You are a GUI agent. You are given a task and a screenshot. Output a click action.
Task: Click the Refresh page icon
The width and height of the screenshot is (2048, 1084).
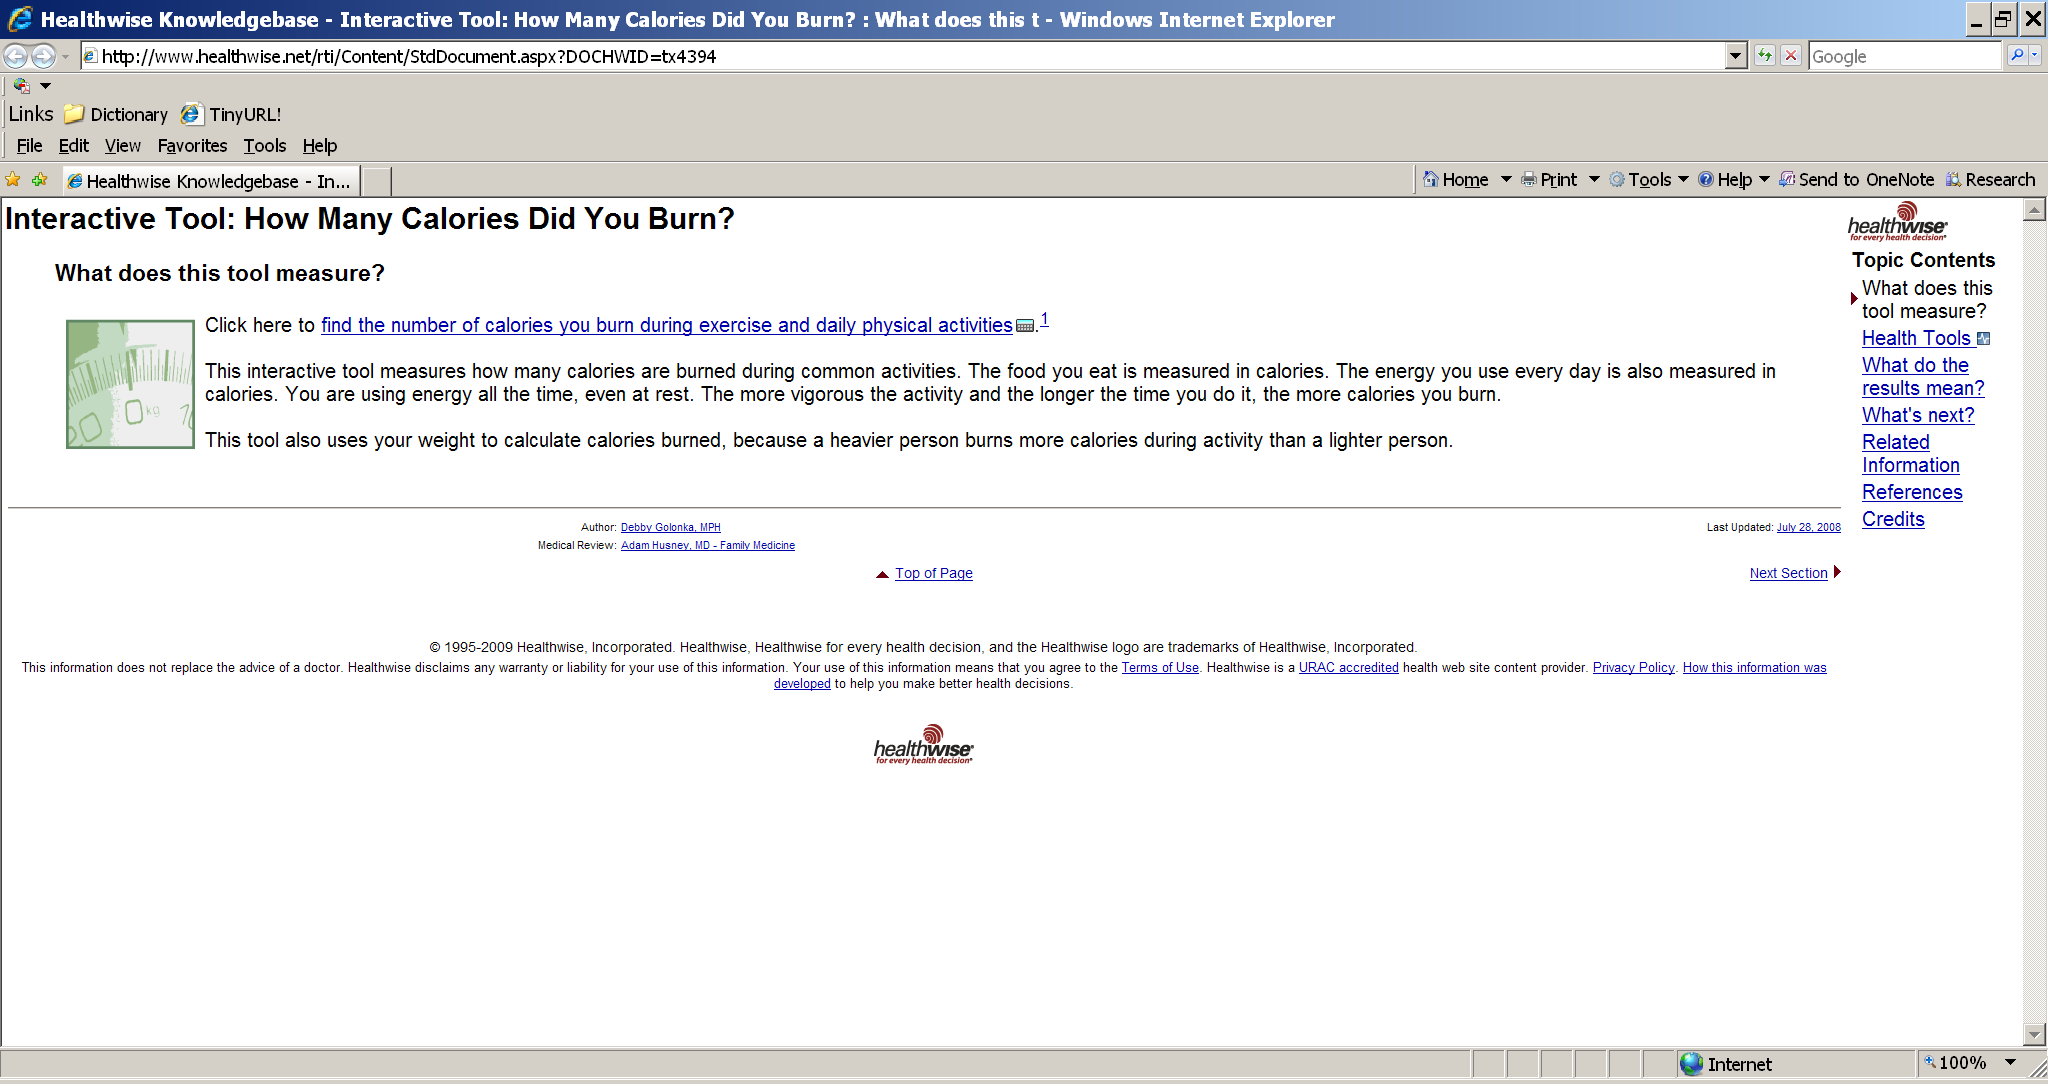coord(1765,56)
